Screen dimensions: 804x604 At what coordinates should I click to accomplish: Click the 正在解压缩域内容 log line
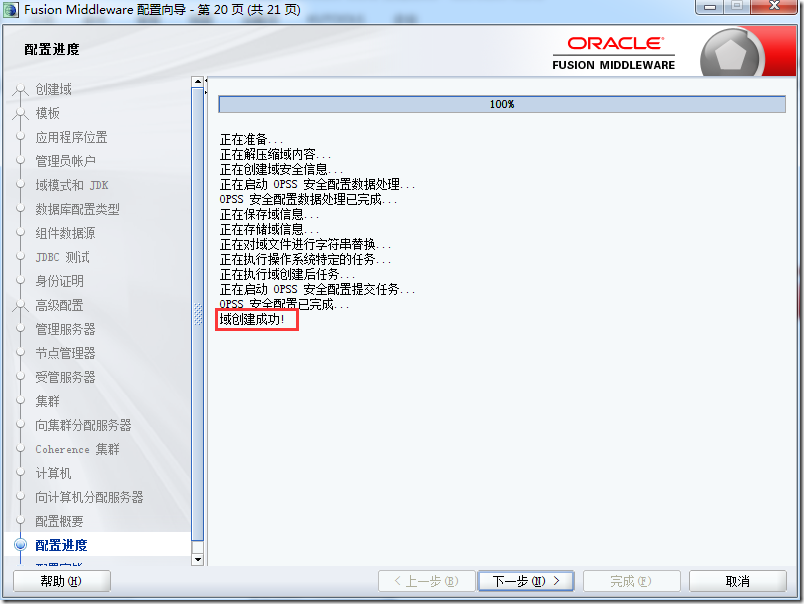pos(275,154)
